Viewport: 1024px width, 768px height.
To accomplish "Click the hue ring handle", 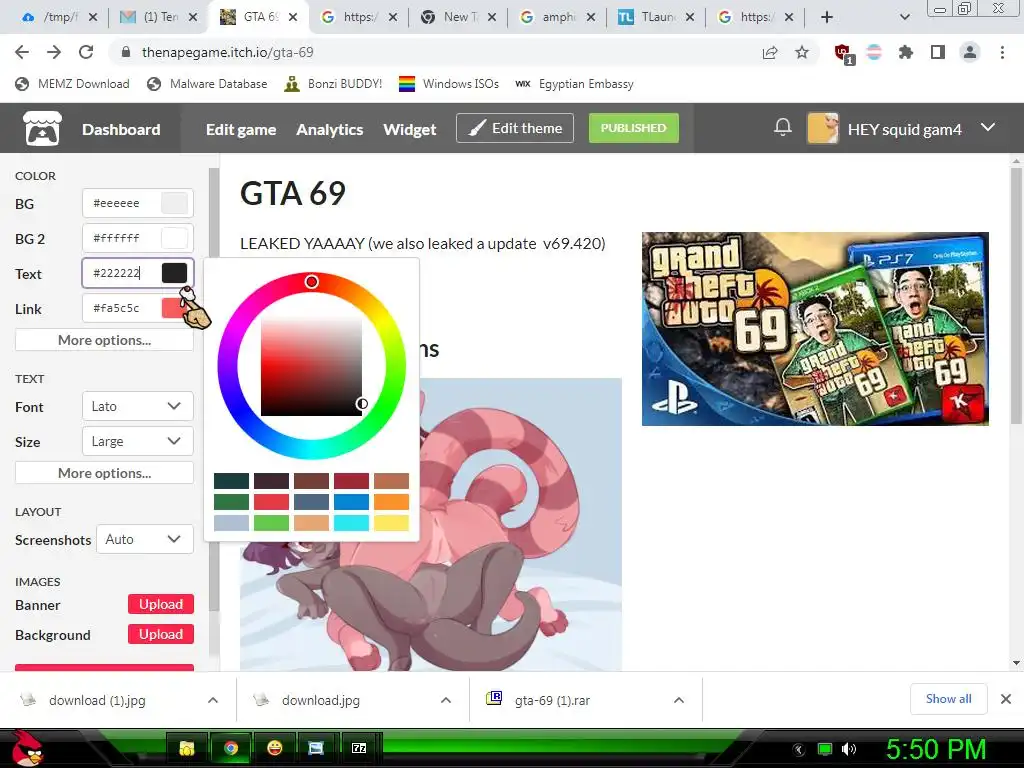I will tap(312, 281).
